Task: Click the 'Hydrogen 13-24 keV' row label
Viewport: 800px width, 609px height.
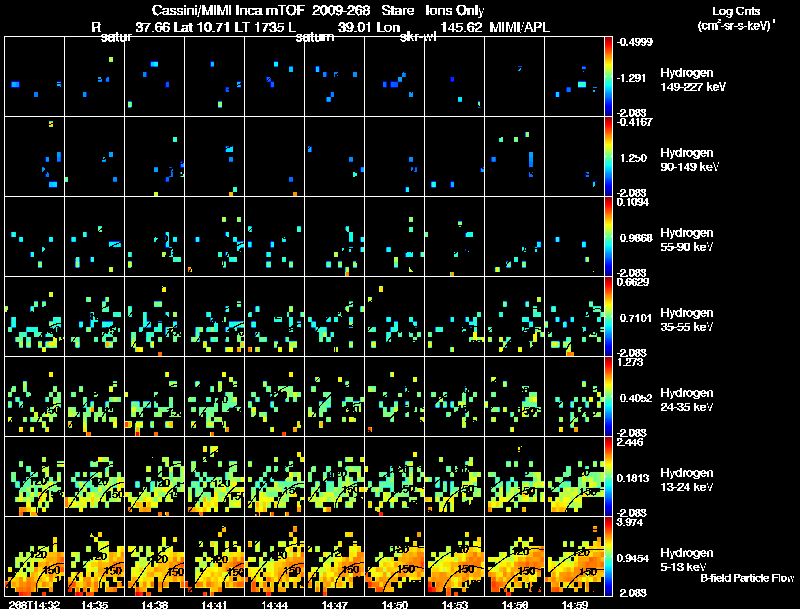Action: coord(687,480)
